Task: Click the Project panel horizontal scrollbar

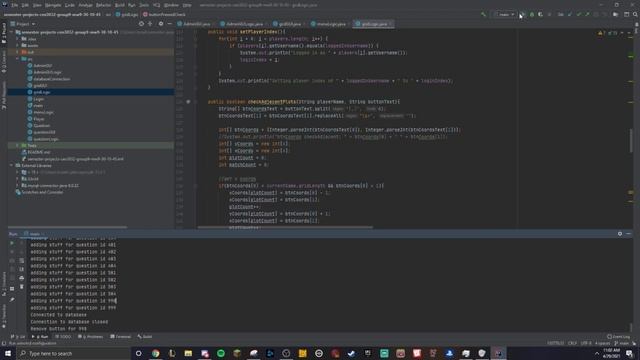Action: tap(67, 227)
